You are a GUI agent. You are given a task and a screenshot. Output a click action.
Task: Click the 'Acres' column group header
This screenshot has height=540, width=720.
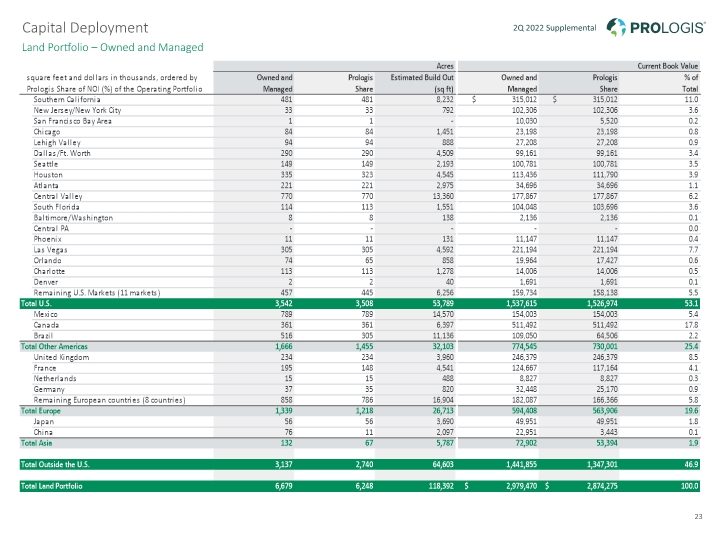[x=444, y=66]
